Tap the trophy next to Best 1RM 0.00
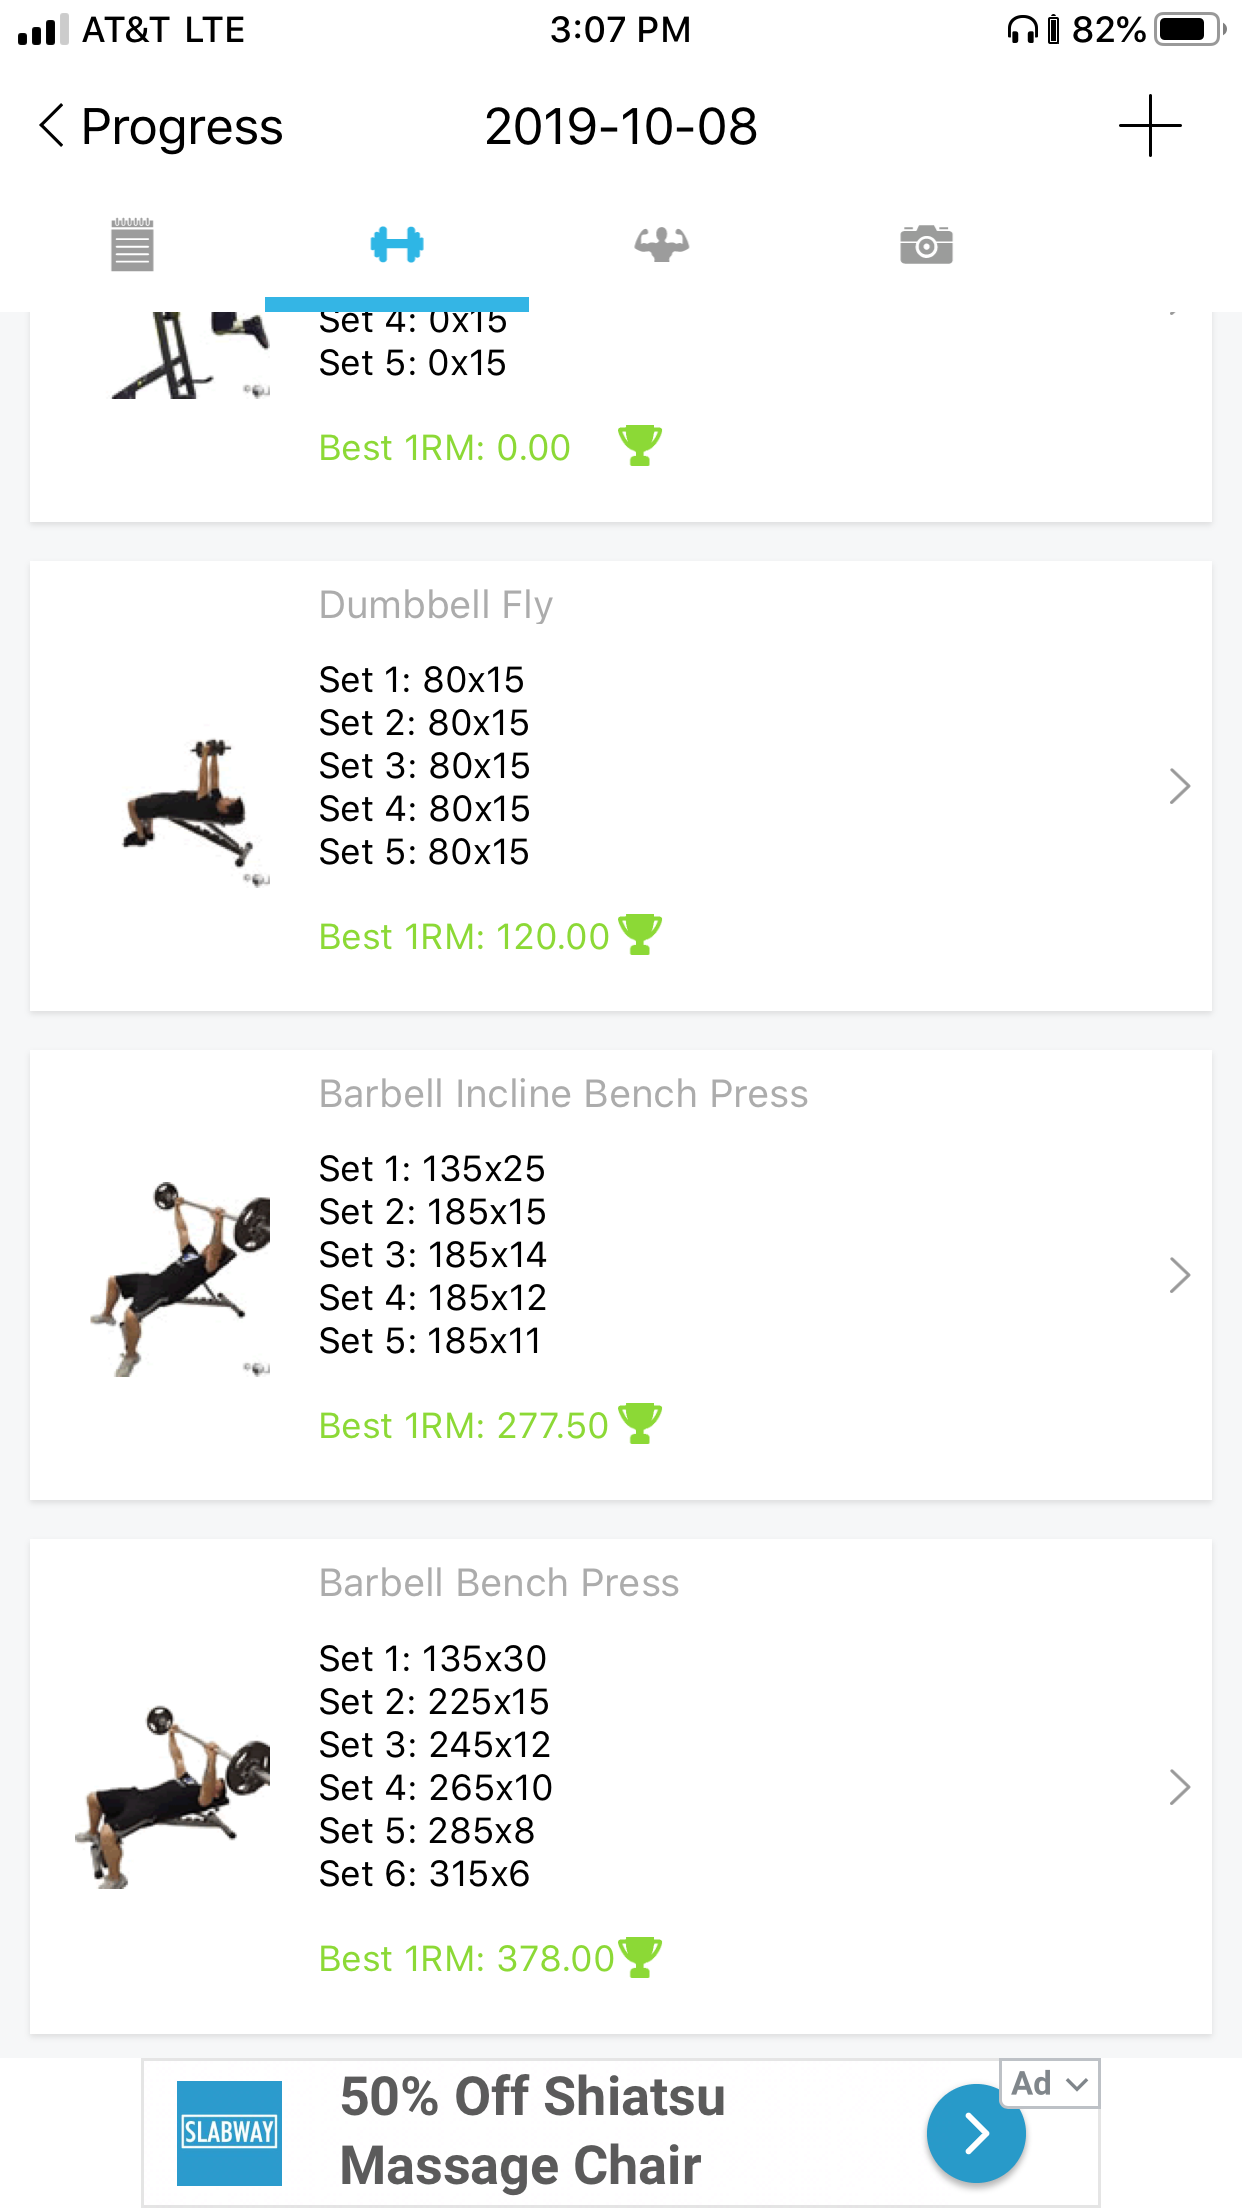This screenshot has width=1242, height=2208. click(640, 446)
